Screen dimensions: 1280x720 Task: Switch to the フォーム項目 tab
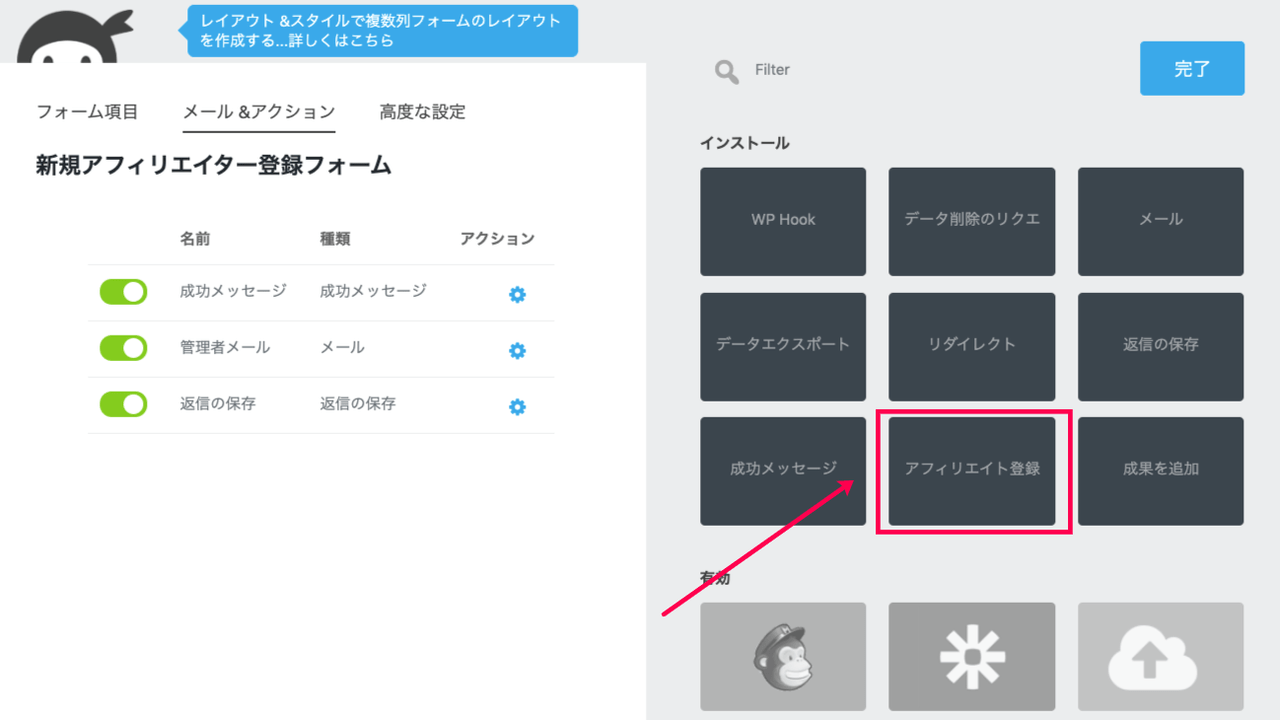tap(87, 112)
